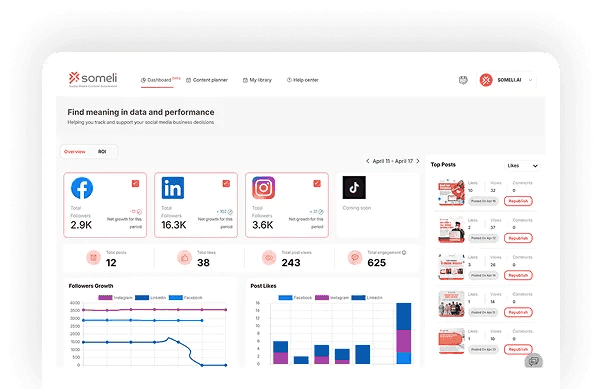Screen dimensions: 602x389
Task: Go to My library
Action: tap(257, 80)
